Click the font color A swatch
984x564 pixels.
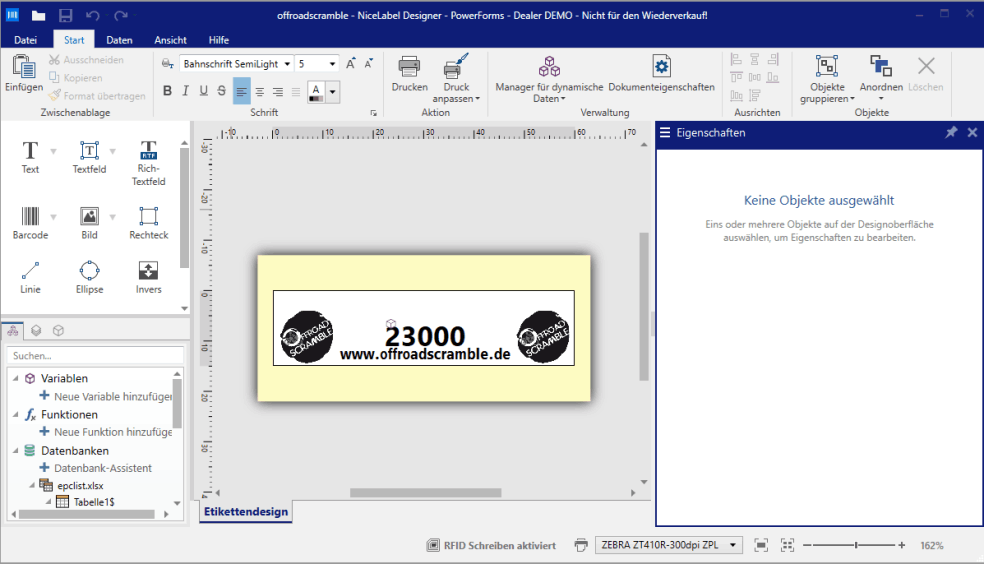point(316,92)
